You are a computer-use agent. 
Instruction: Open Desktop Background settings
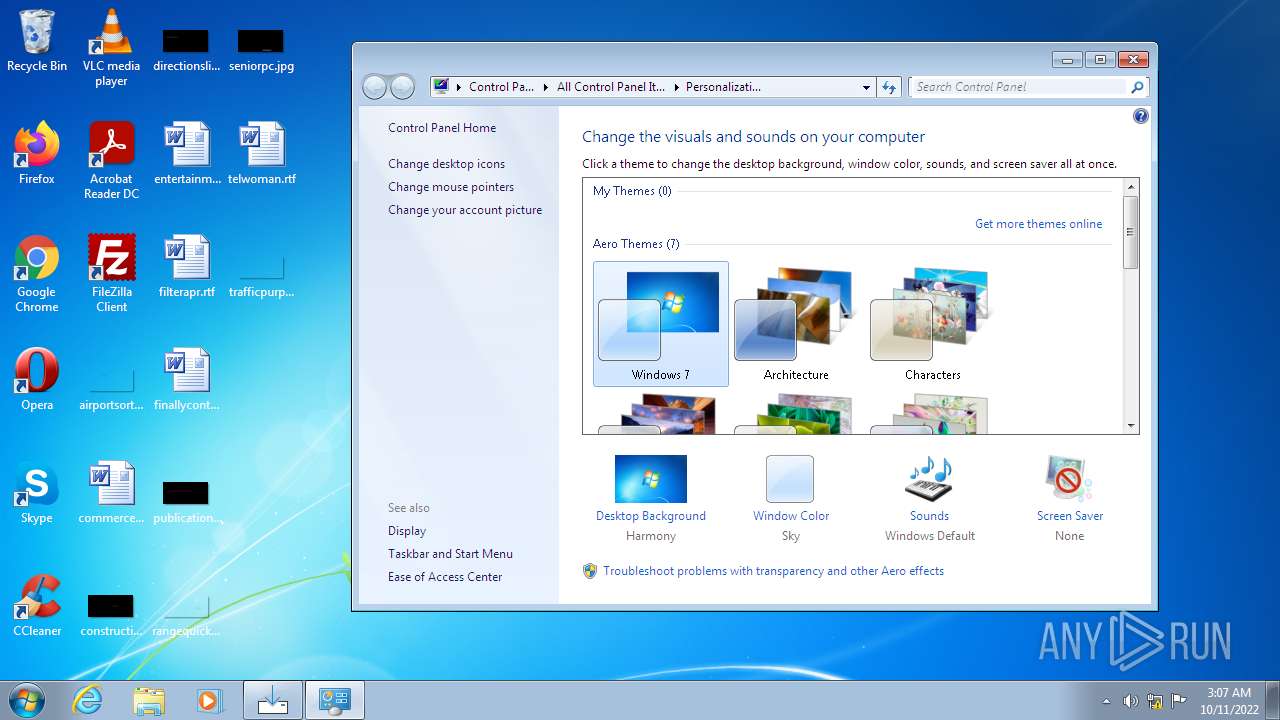[x=651, y=497]
